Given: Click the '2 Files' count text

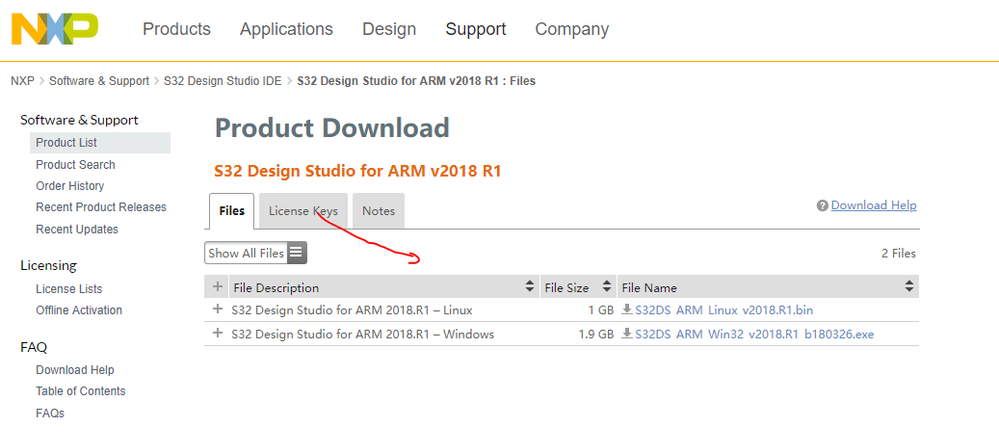Looking at the screenshot, I should coord(898,253).
